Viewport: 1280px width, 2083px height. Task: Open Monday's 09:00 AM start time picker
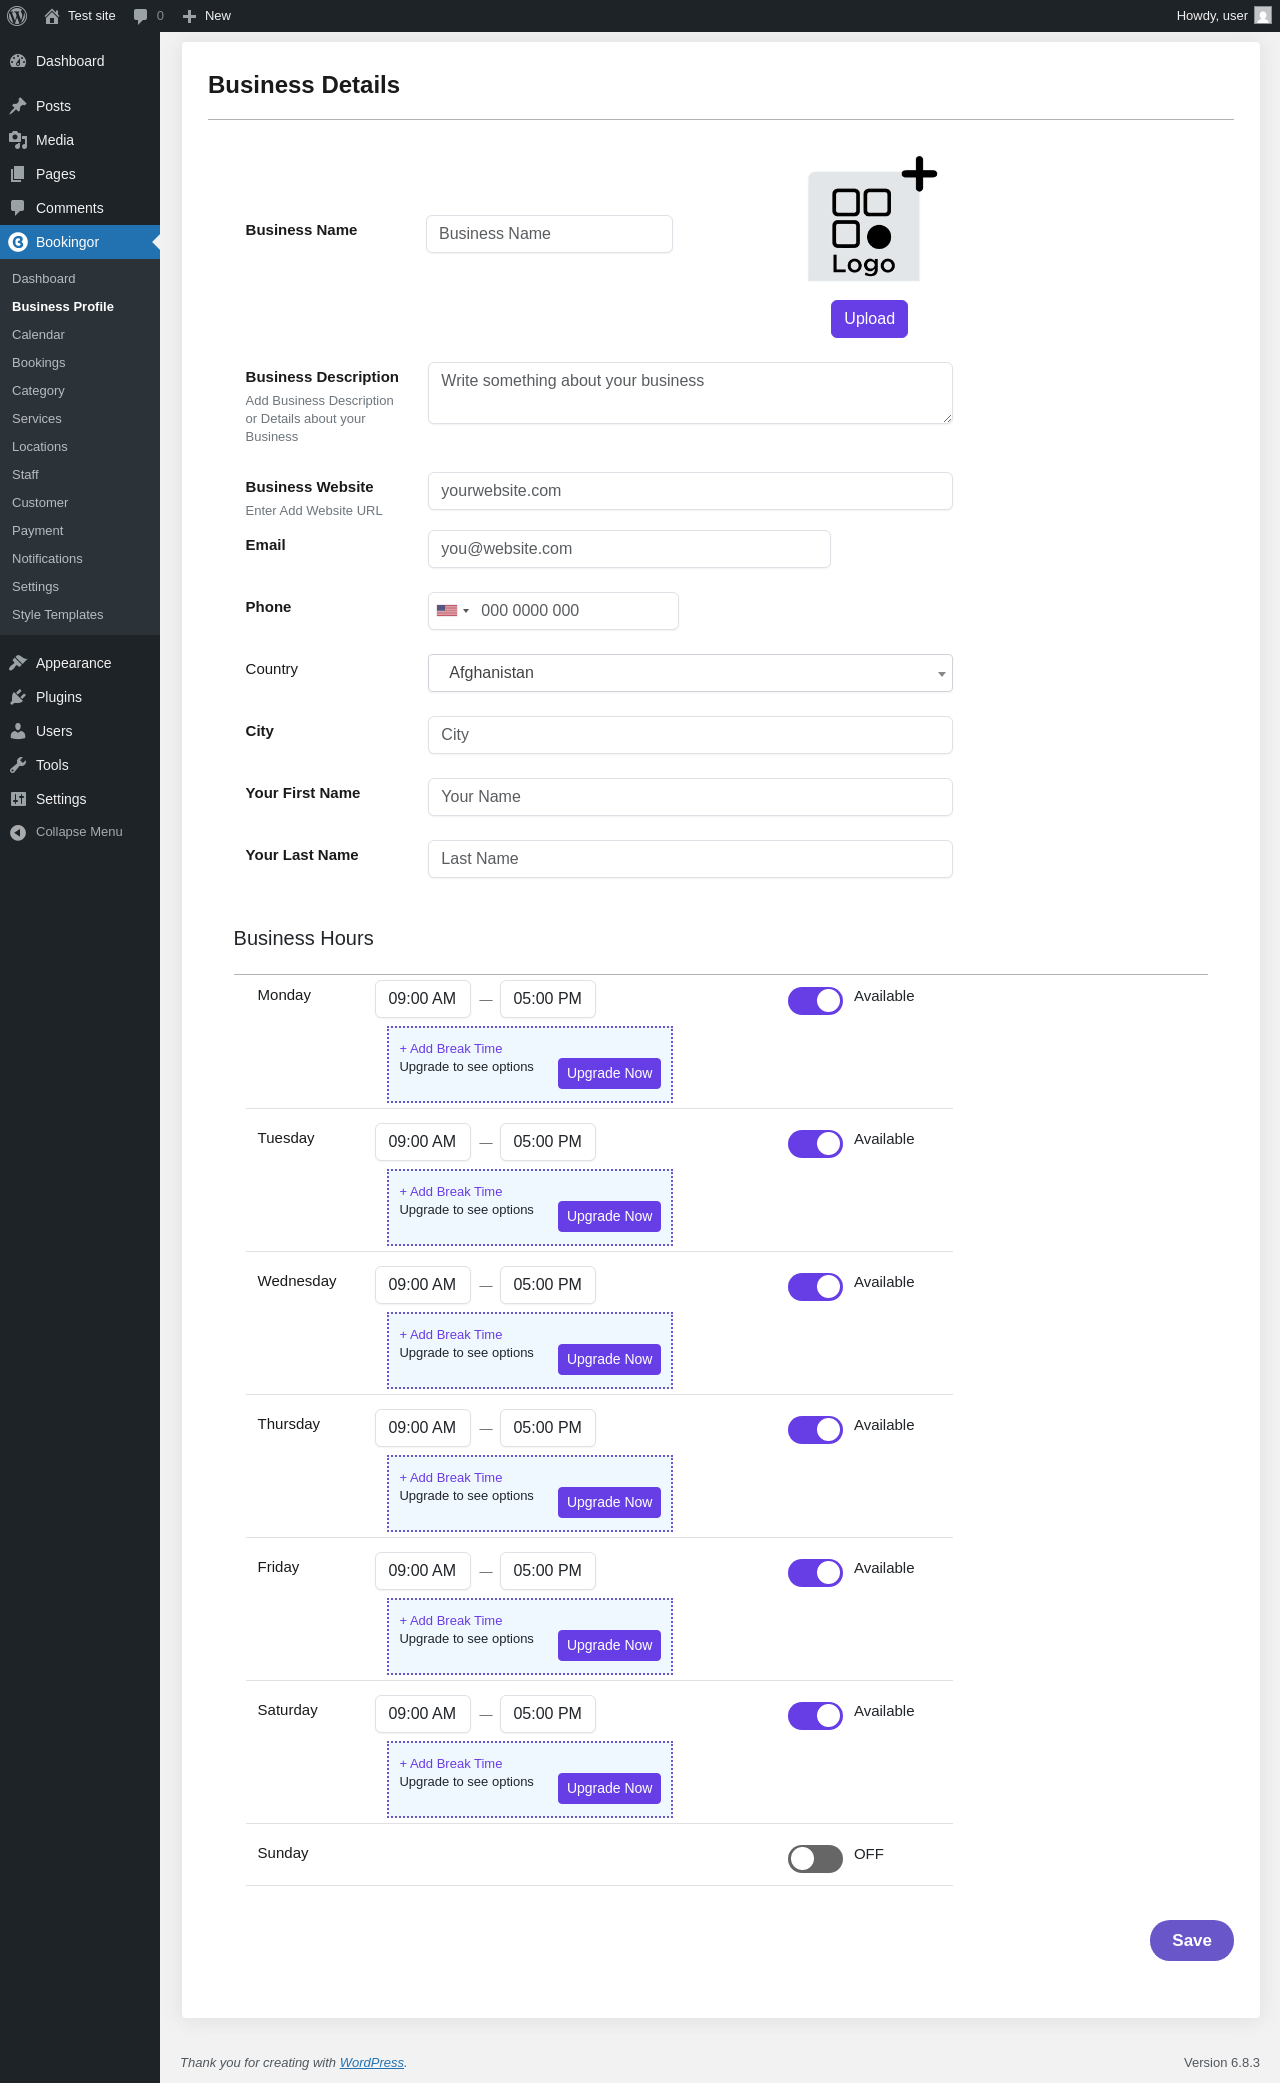pos(422,999)
